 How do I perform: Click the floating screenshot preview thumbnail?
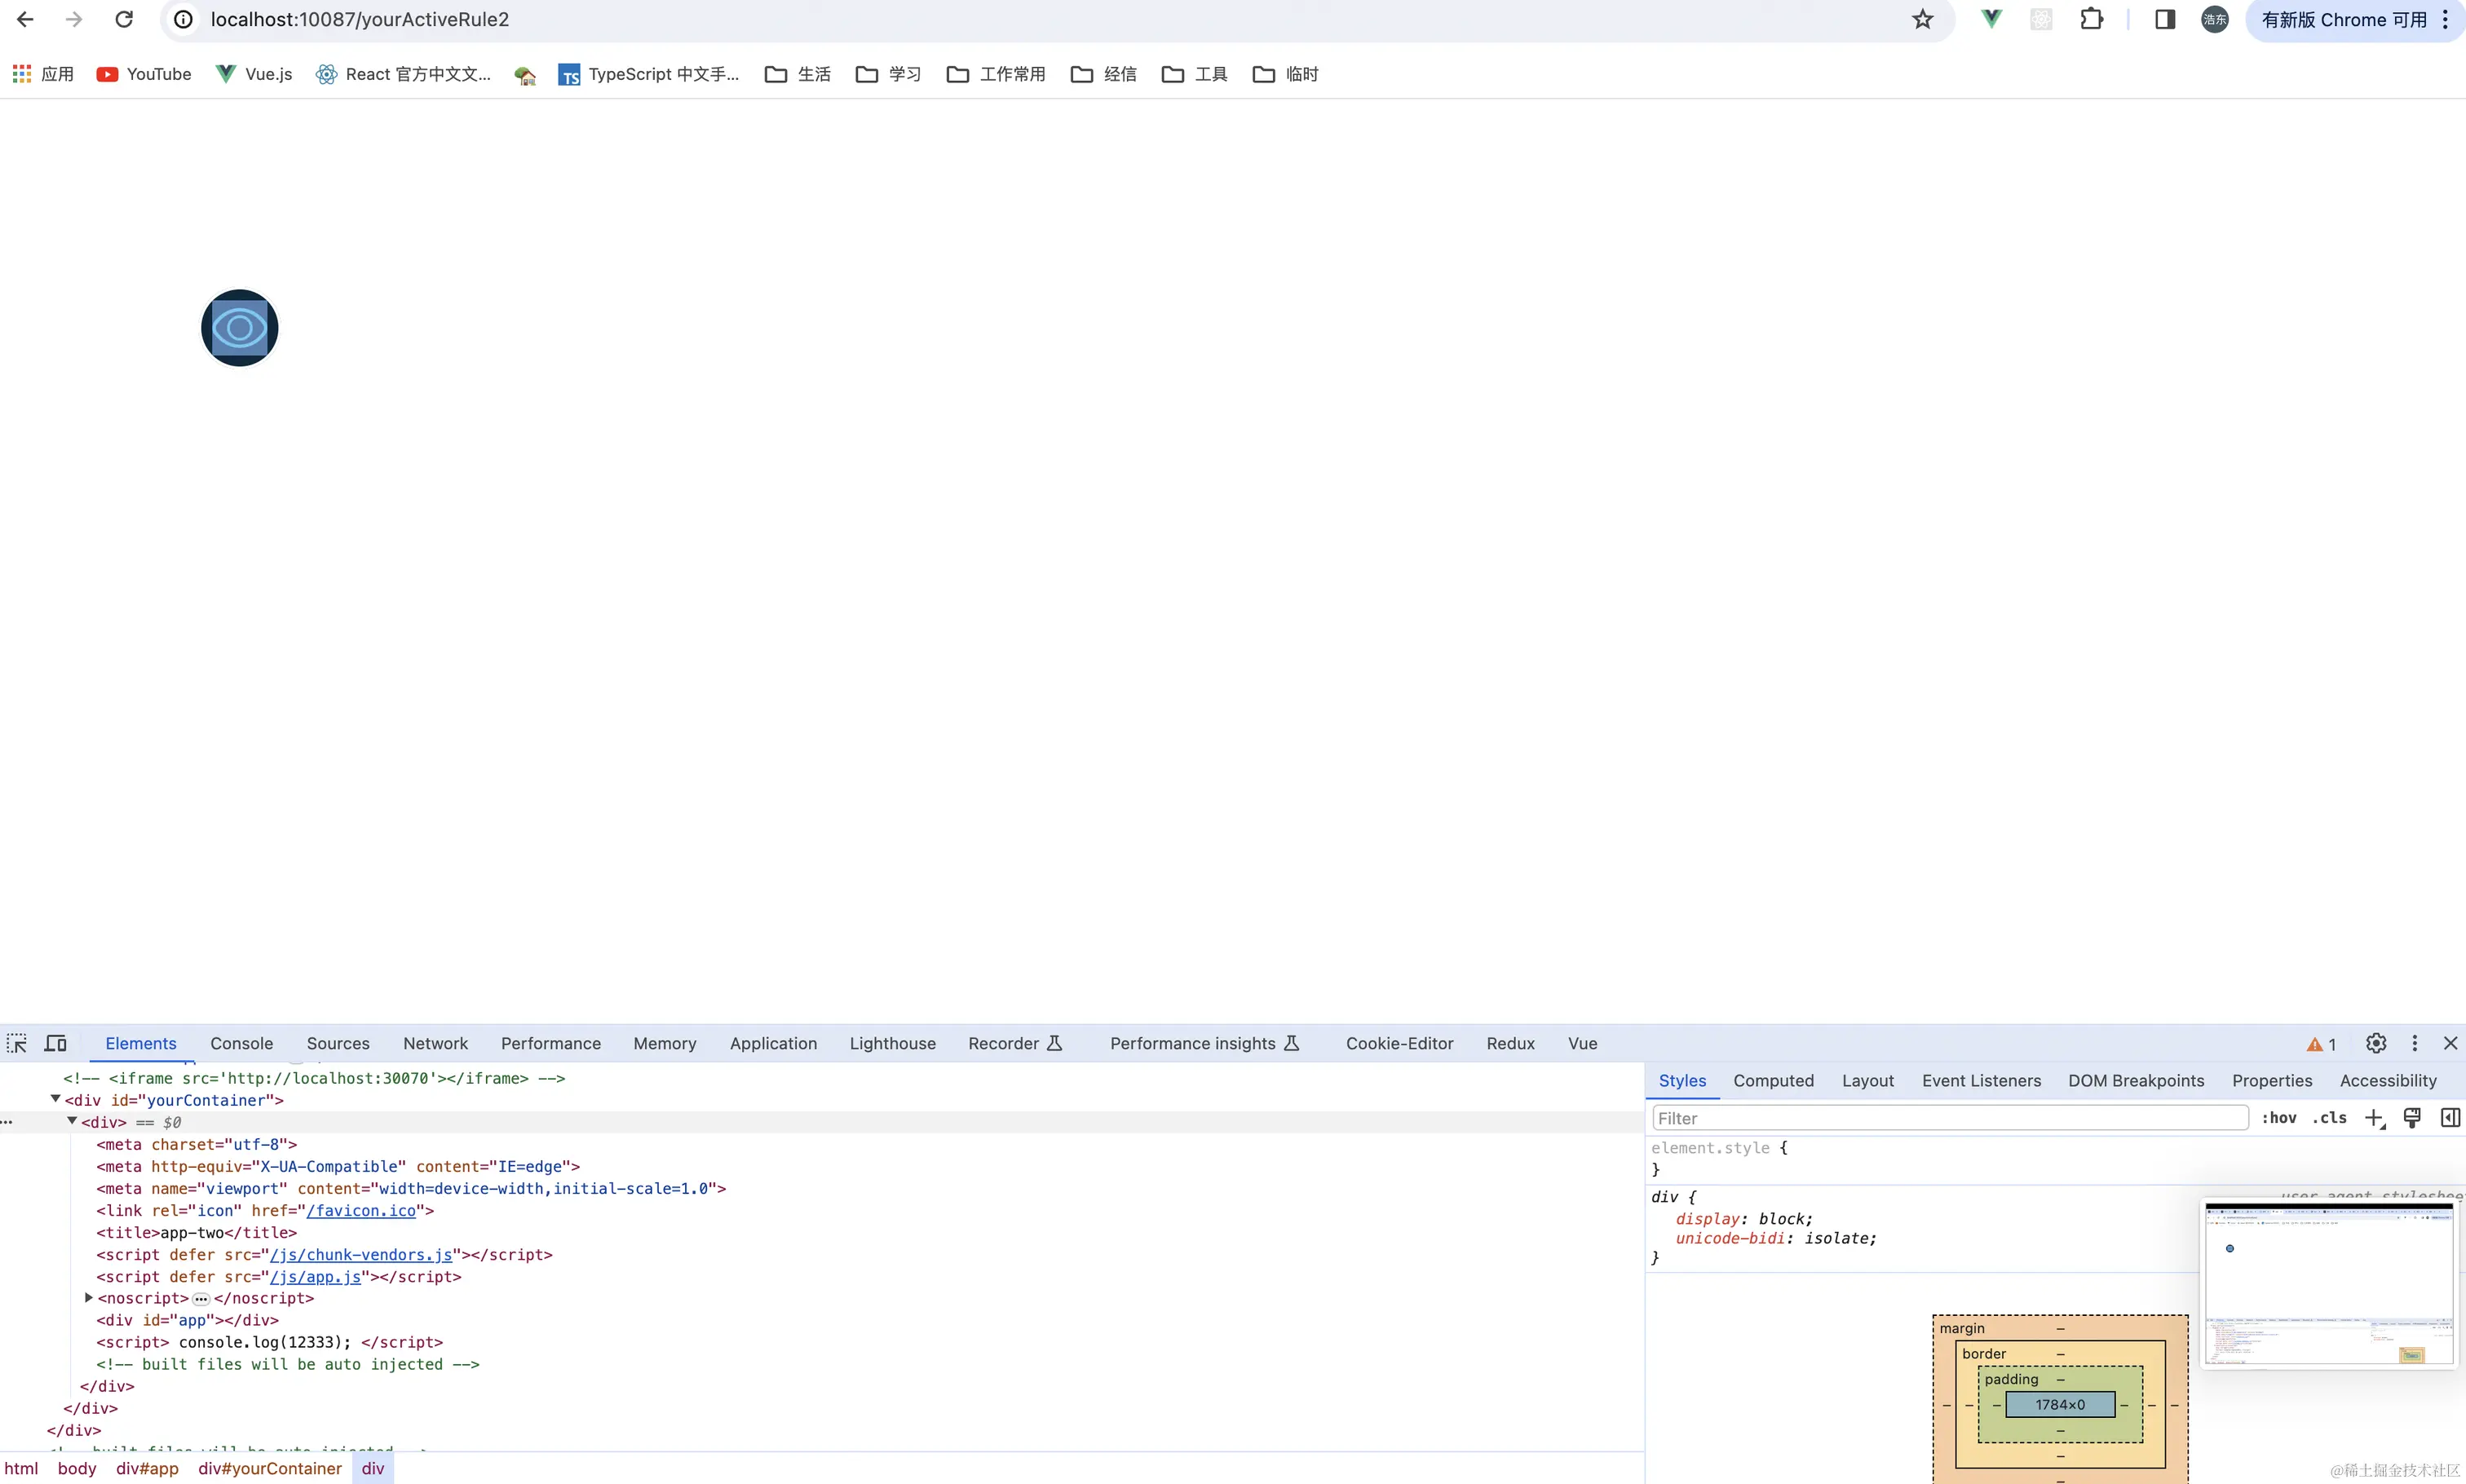tap(2329, 1284)
